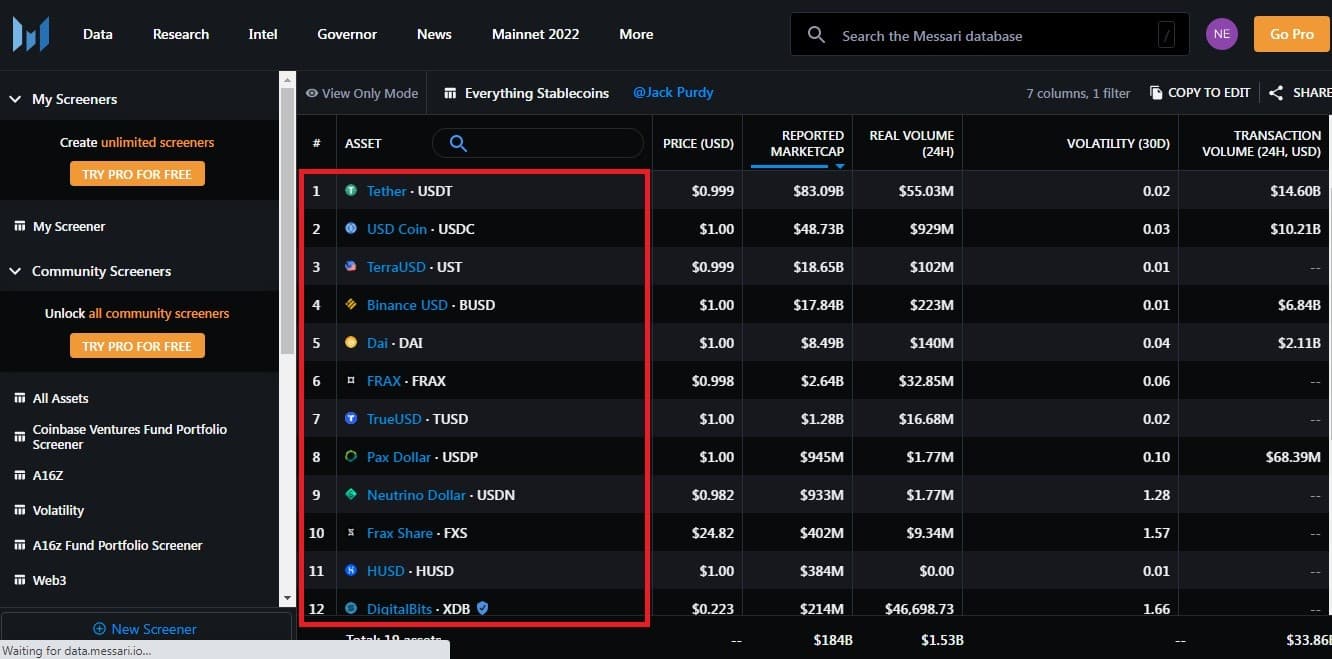Click the Share icon
Image resolution: width=1332 pixels, height=659 pixels.
pos(1276,93)
